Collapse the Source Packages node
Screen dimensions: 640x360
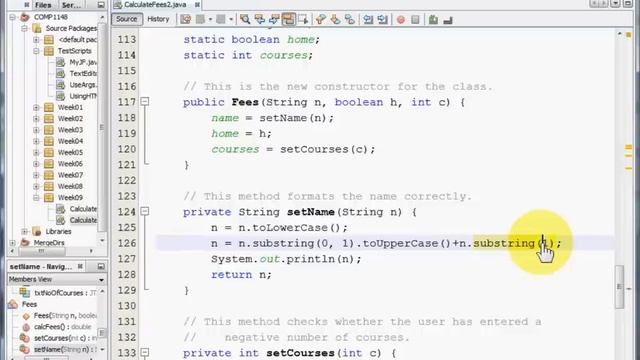point(24,29)
